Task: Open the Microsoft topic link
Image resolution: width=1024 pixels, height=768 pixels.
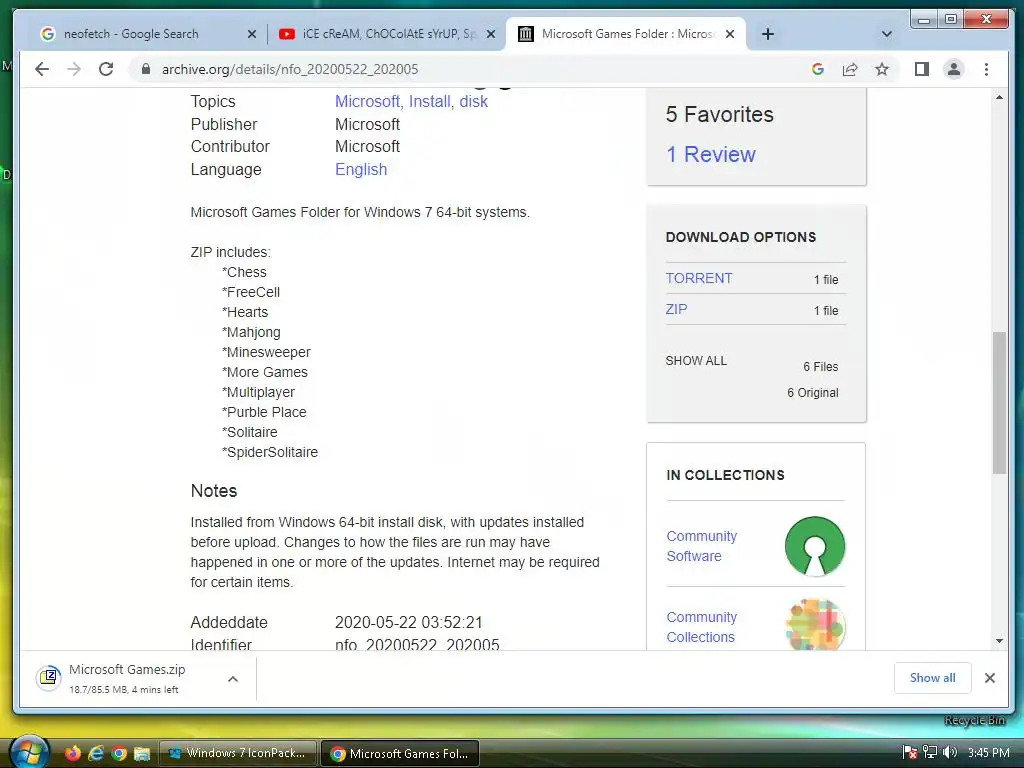Action: [368, 101]
